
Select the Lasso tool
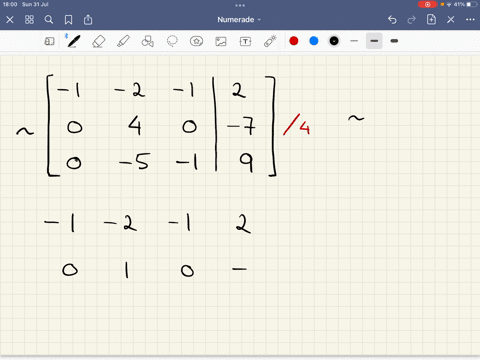click(x=172, y=41)
